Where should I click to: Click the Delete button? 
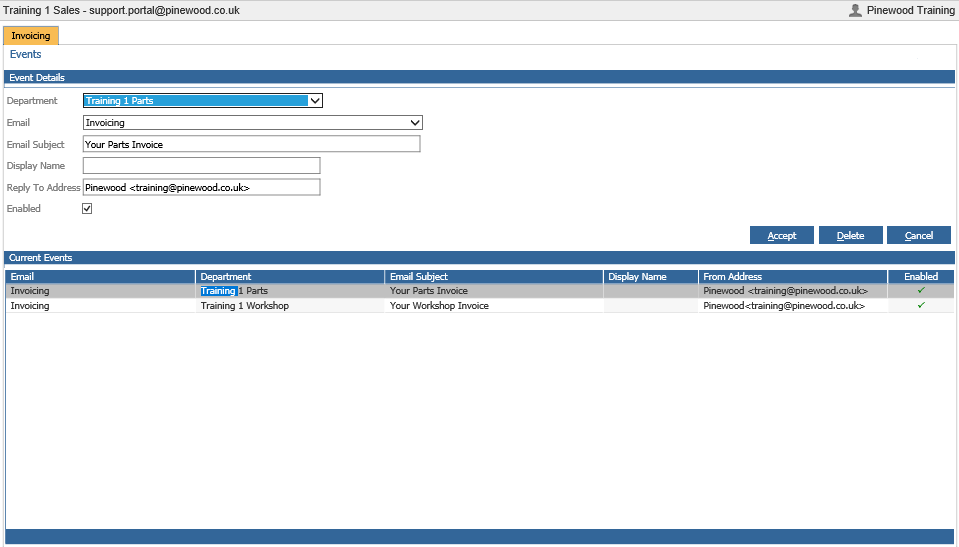click(x=850, y=236)
